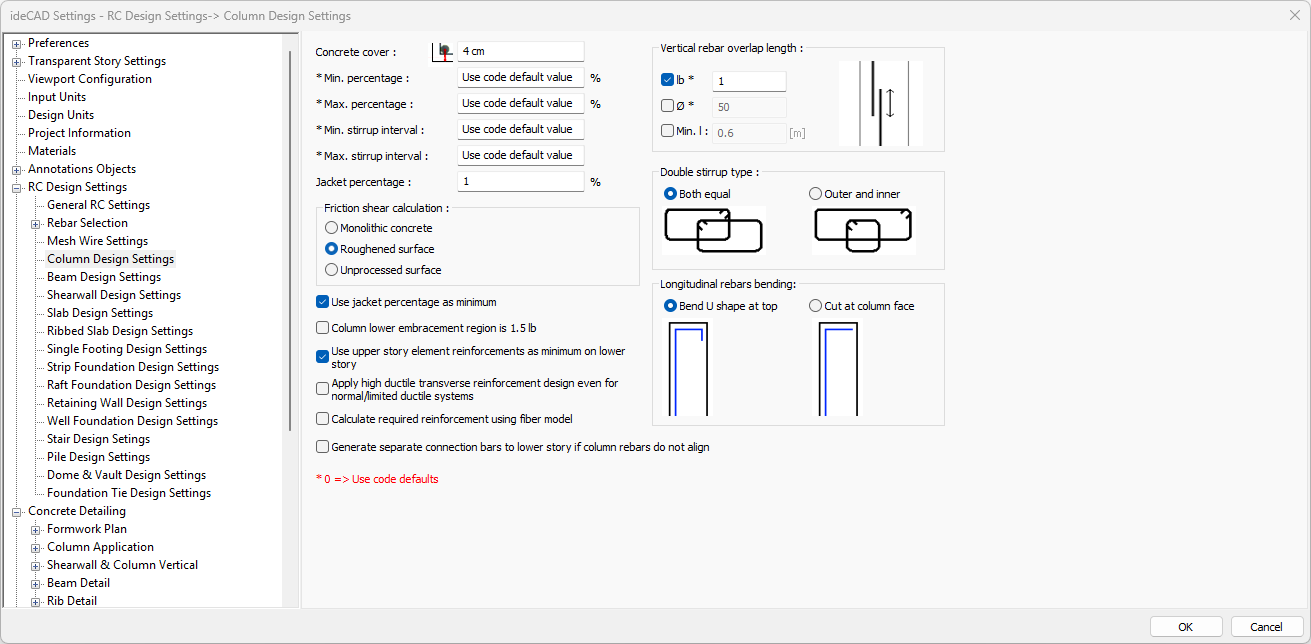Select Roughened surface radio button

point(331,249)
